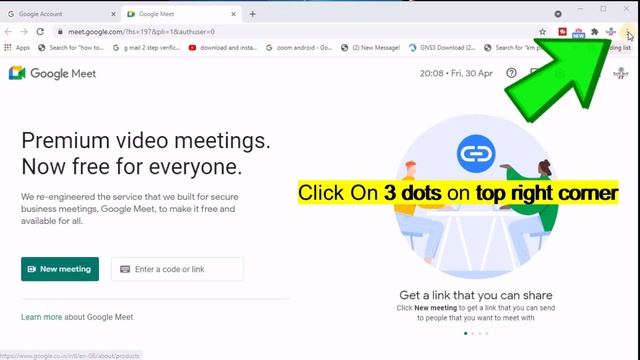The height and width of the screenshot is (360, 640).
Task: Open the Meet help question-mark icon
Action: [x=511, y=73]
